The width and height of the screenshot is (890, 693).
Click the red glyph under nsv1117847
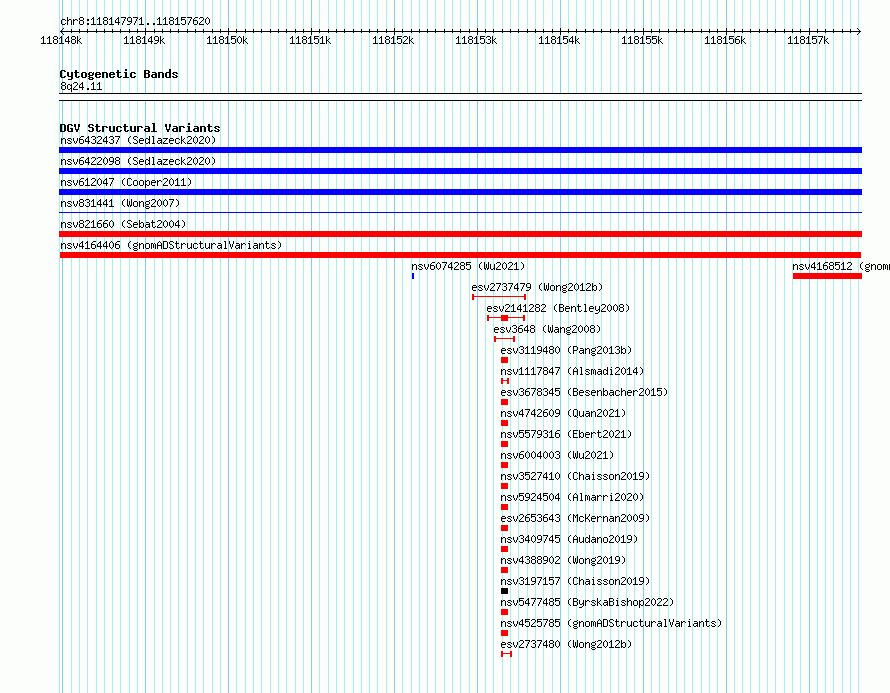pos(505,381)
